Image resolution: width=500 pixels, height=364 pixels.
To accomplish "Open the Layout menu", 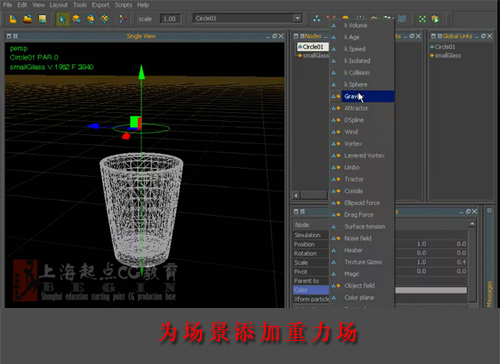I will tap(59, 5).
